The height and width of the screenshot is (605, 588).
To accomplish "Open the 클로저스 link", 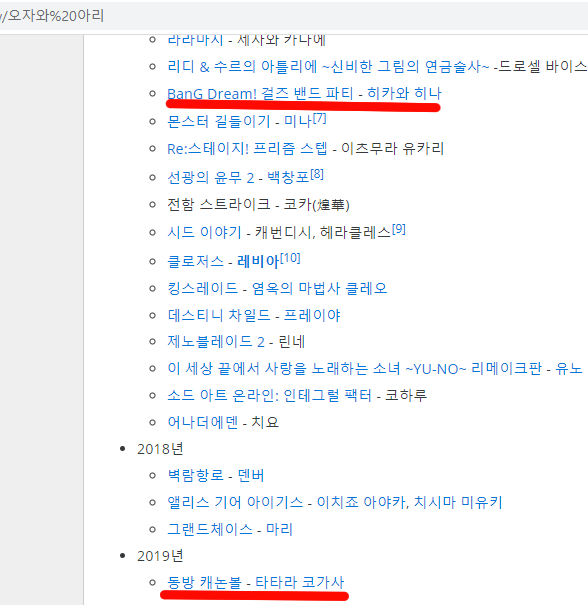I will coord(195,262).
